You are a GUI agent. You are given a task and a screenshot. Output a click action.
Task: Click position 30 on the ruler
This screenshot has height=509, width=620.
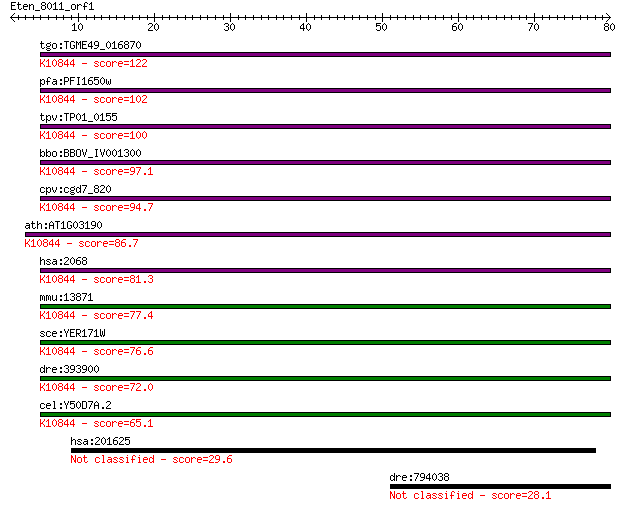(x=229, y=27)
